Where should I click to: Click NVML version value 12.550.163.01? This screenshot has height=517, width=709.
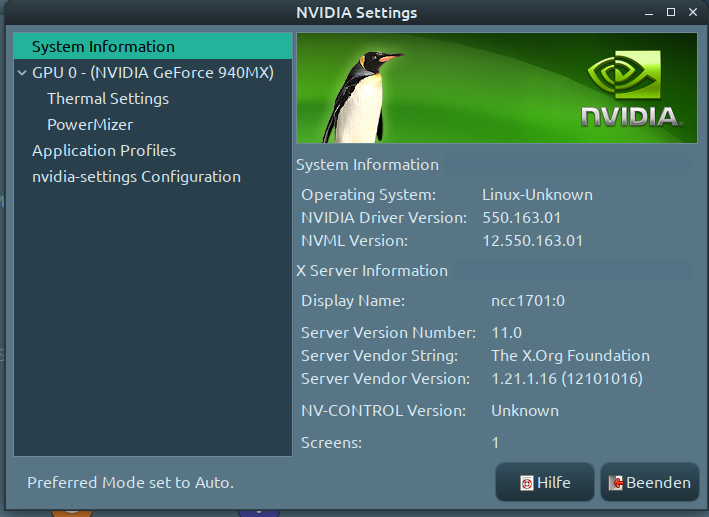point(532,241)
